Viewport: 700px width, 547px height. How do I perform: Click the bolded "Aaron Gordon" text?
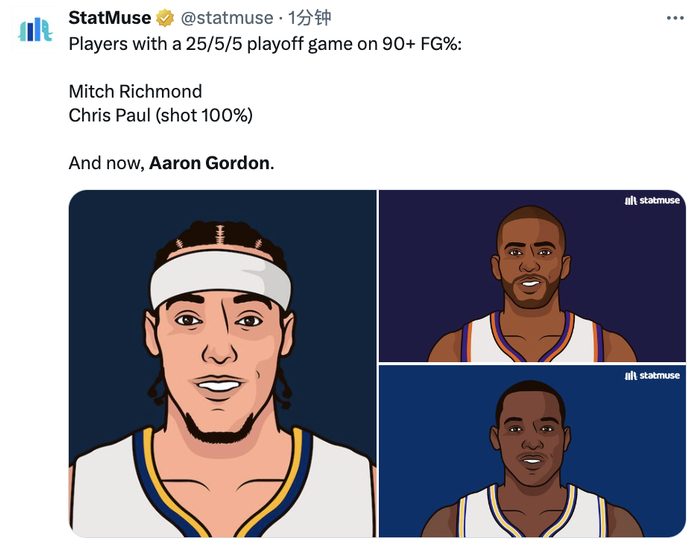pos(209,163)
